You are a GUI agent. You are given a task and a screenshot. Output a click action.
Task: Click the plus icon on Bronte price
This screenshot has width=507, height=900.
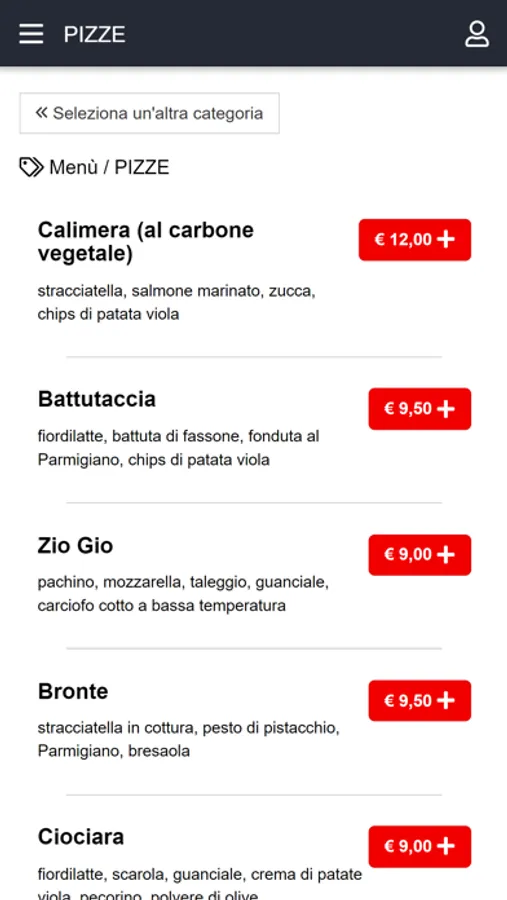(446, 700)
